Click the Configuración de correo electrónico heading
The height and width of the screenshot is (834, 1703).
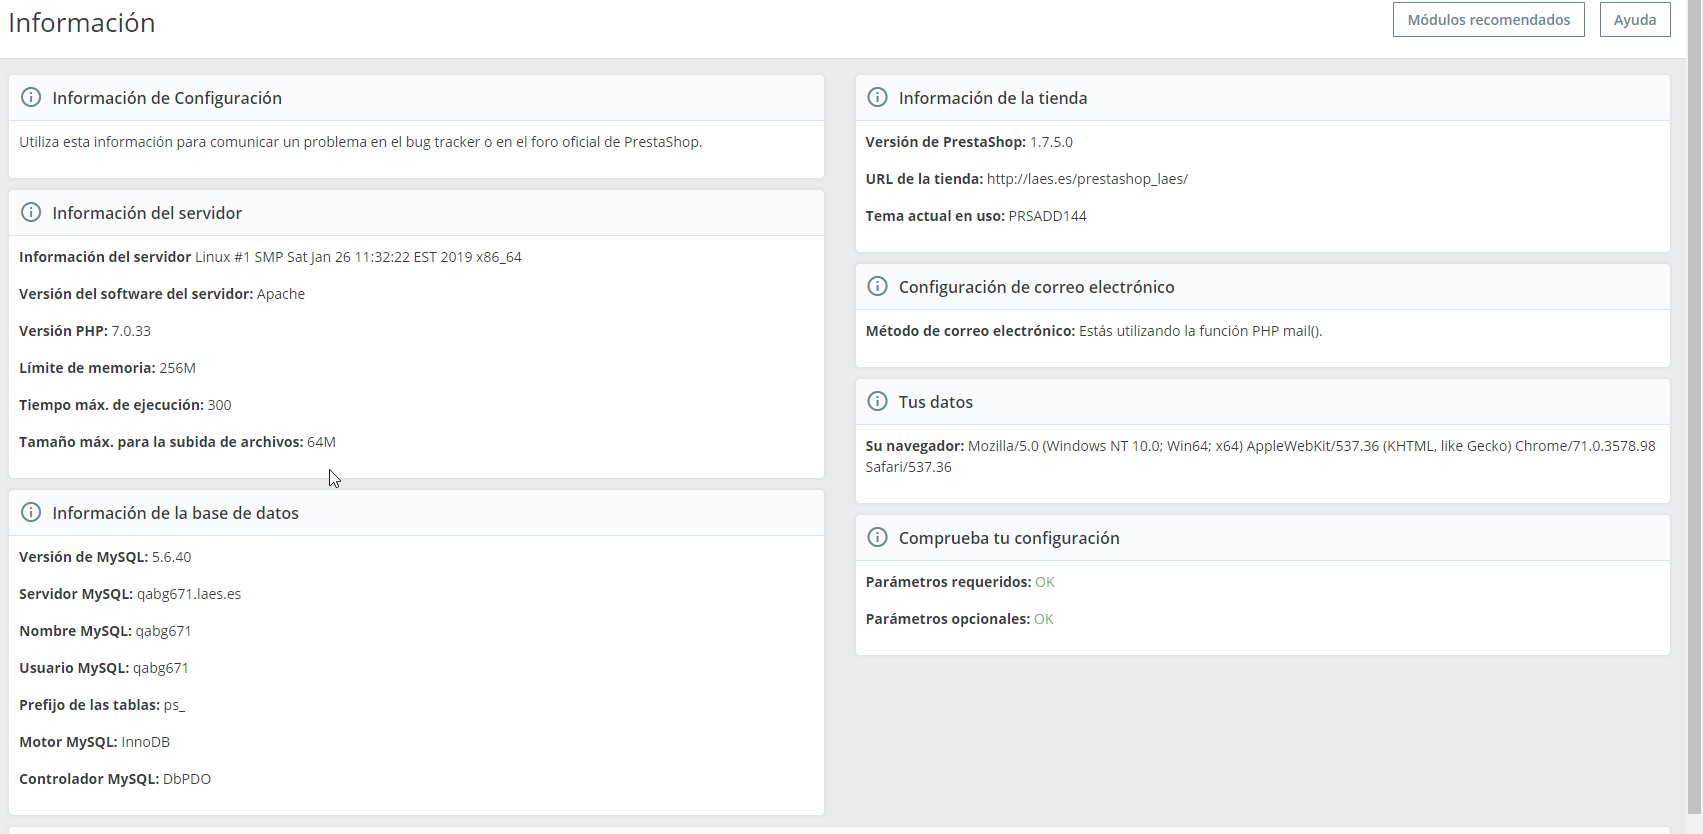(x=1036, y=287)
